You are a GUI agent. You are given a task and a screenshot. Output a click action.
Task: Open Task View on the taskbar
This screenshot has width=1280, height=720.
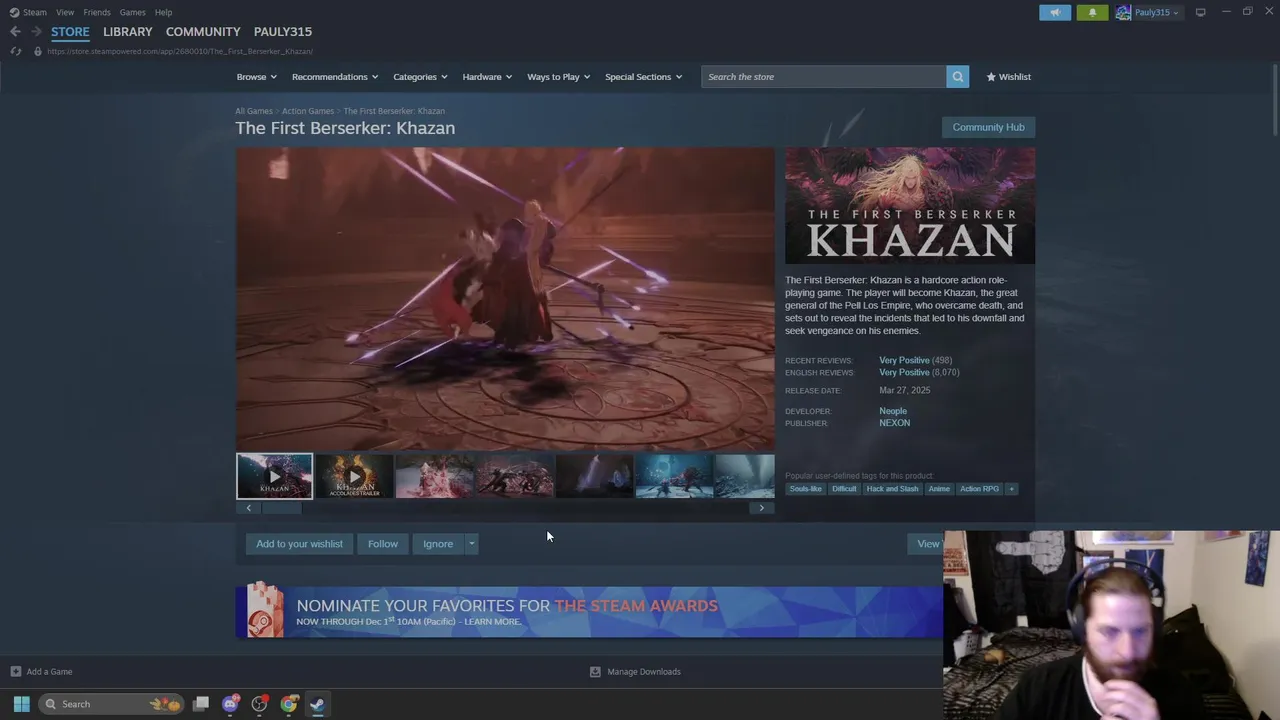coord(201,704)
